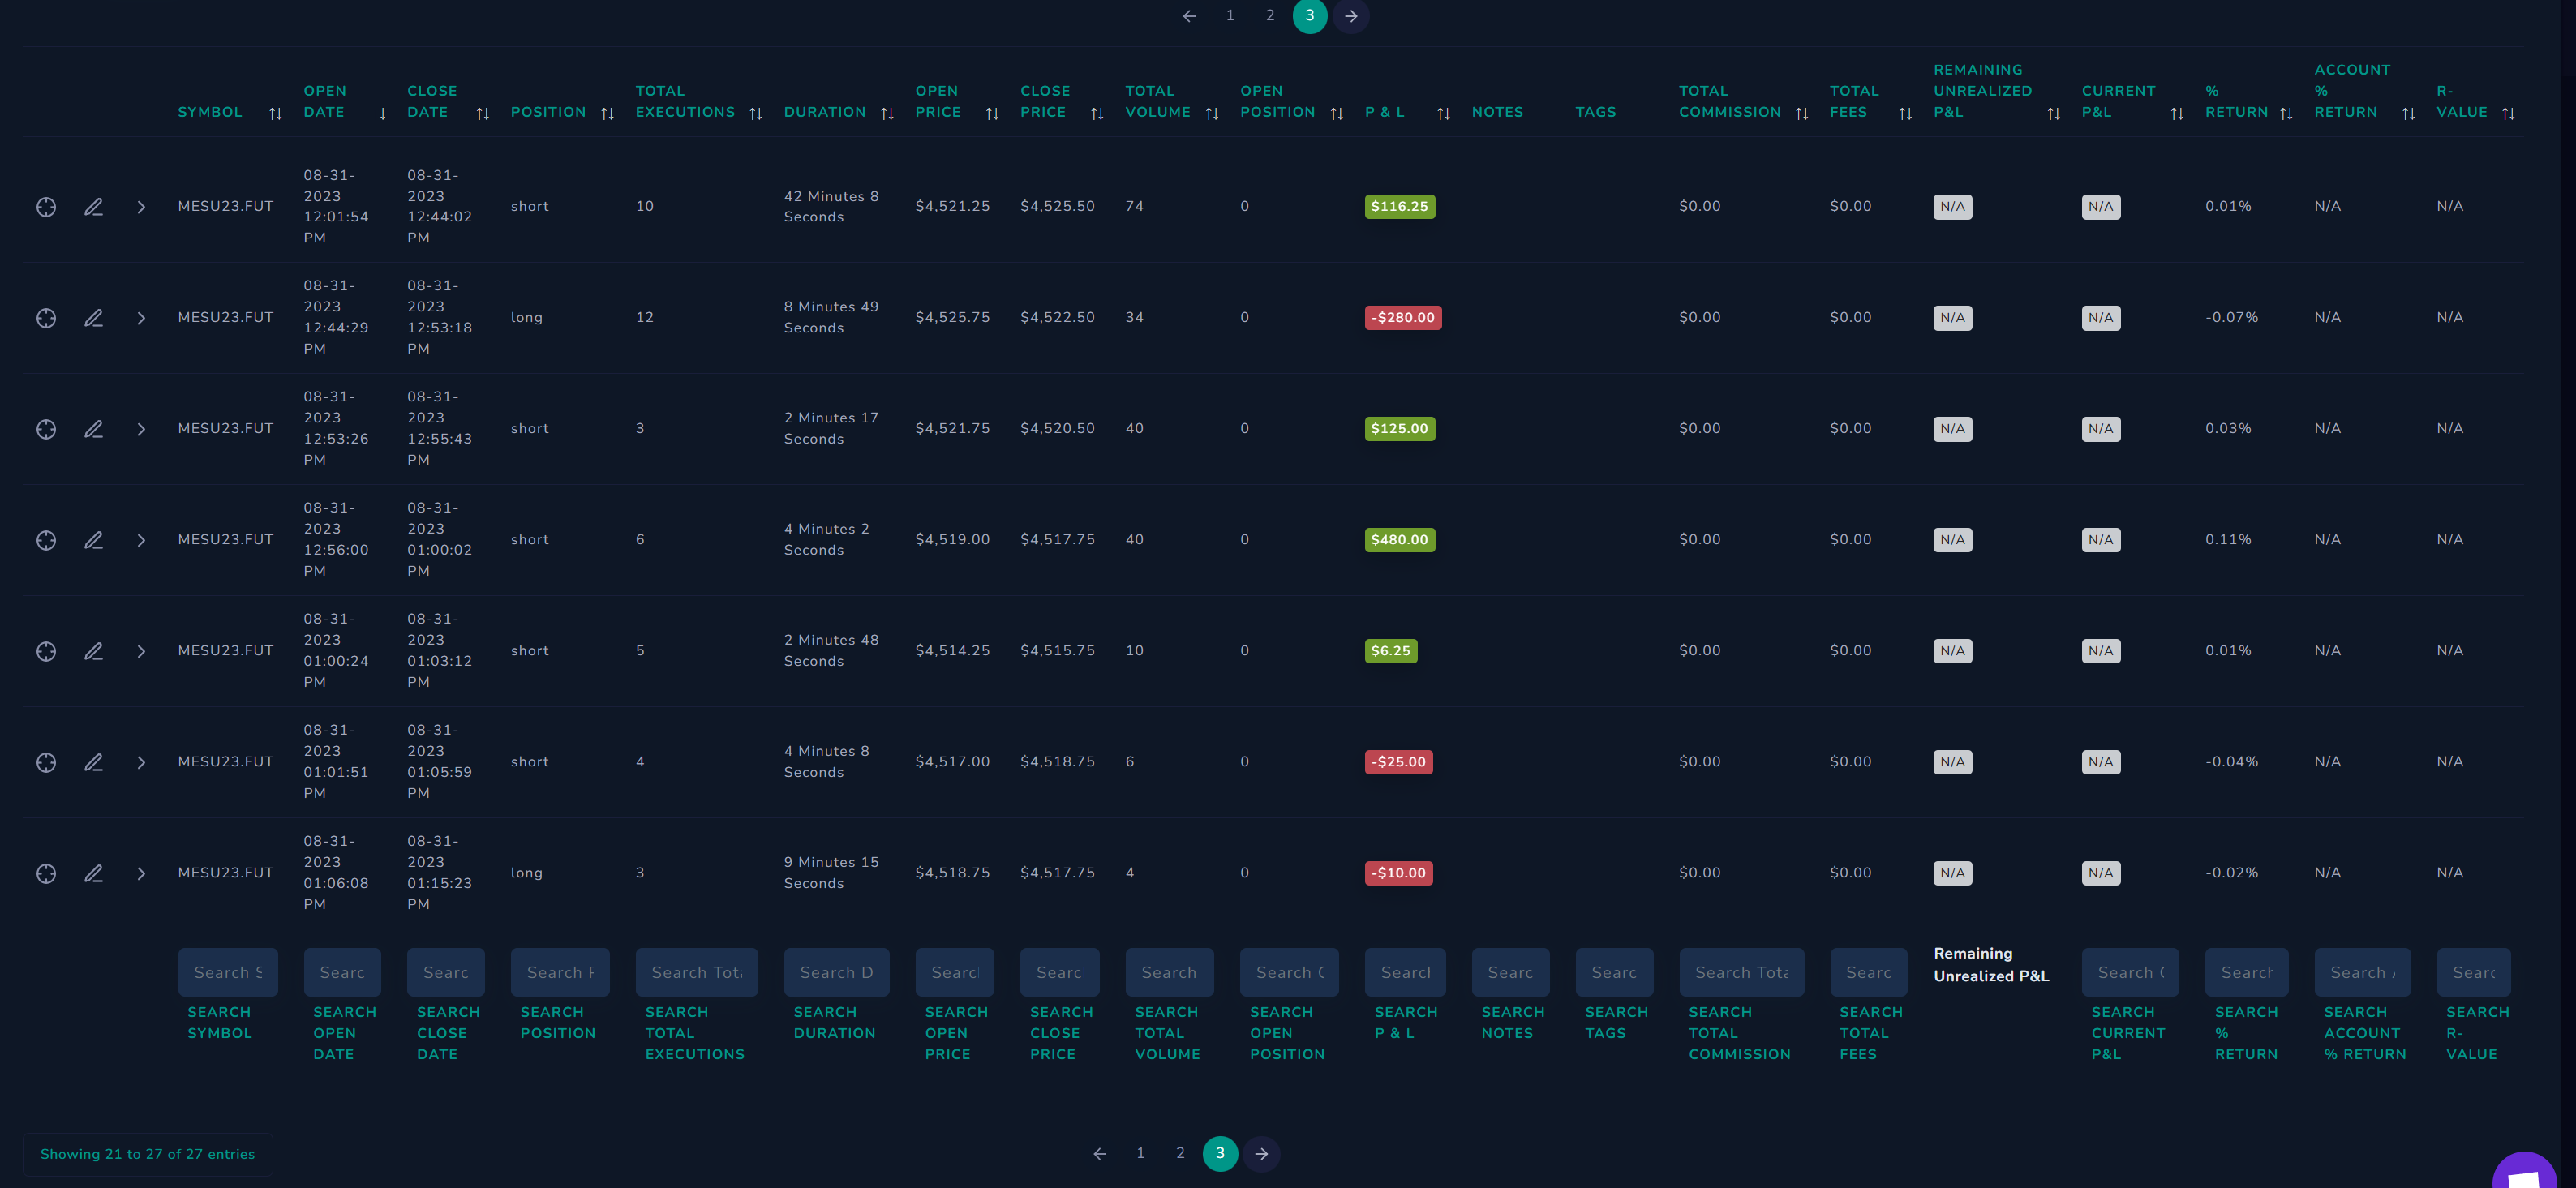
Task: Click the crosshair icon for the -$10.00 trade
Action: click(x=46, y=873)
